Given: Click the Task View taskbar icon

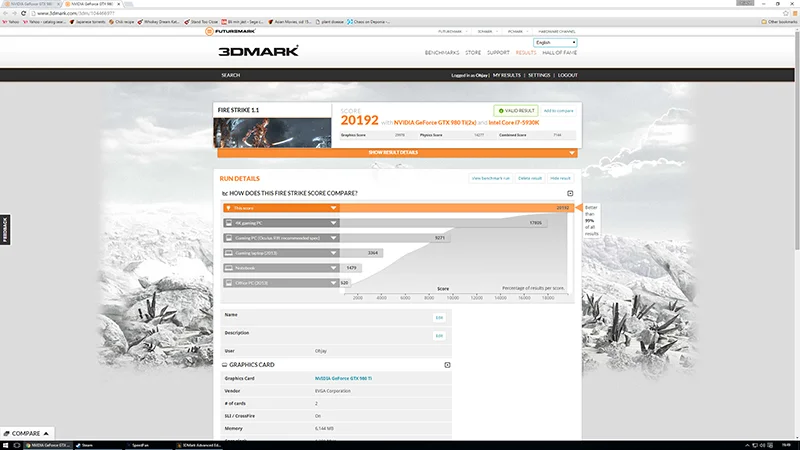Looking at the screenshot, I should click(x=17, y=445).
